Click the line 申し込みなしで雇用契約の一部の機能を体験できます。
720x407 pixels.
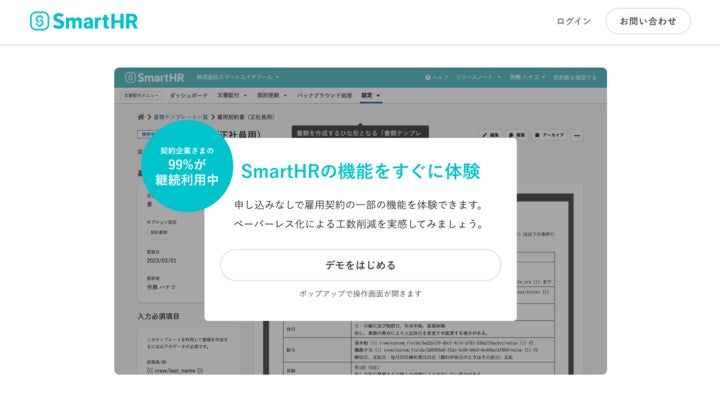pos(359,205)
